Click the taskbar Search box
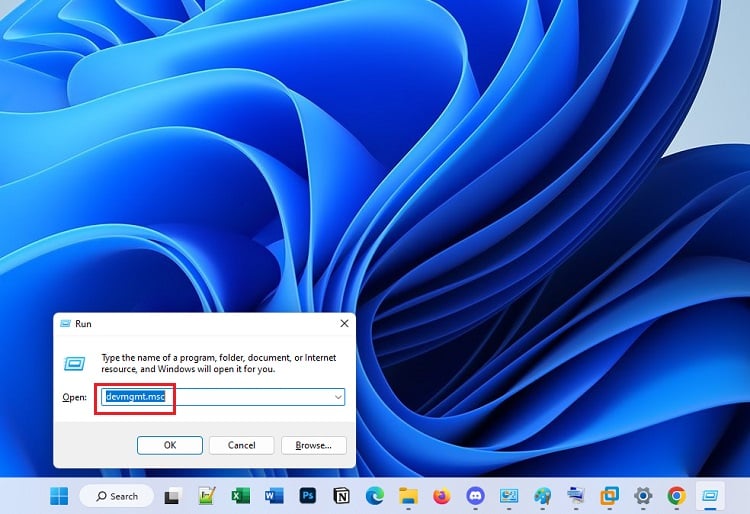 click(x=117, y=496)
